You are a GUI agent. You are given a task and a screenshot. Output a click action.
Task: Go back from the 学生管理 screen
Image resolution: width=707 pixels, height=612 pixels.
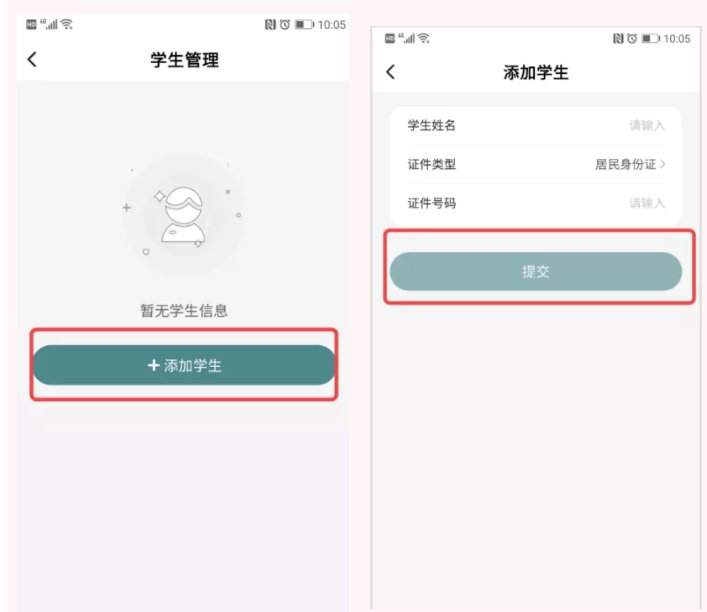[32, 60]
